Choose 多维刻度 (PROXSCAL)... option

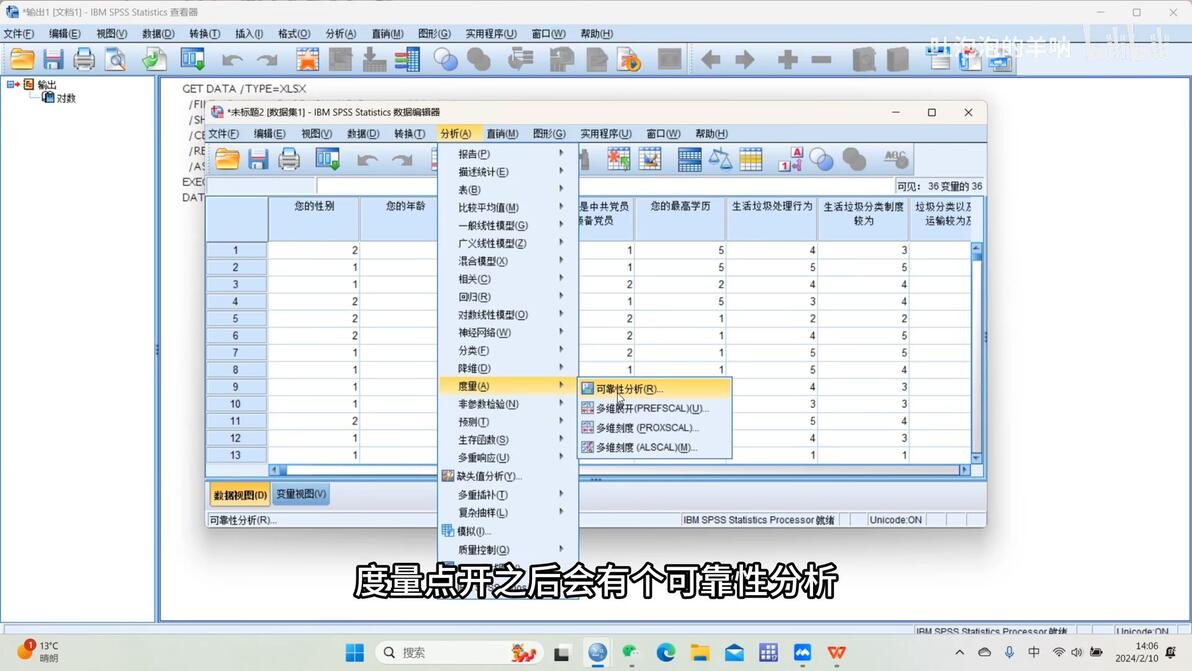[655, 428]
